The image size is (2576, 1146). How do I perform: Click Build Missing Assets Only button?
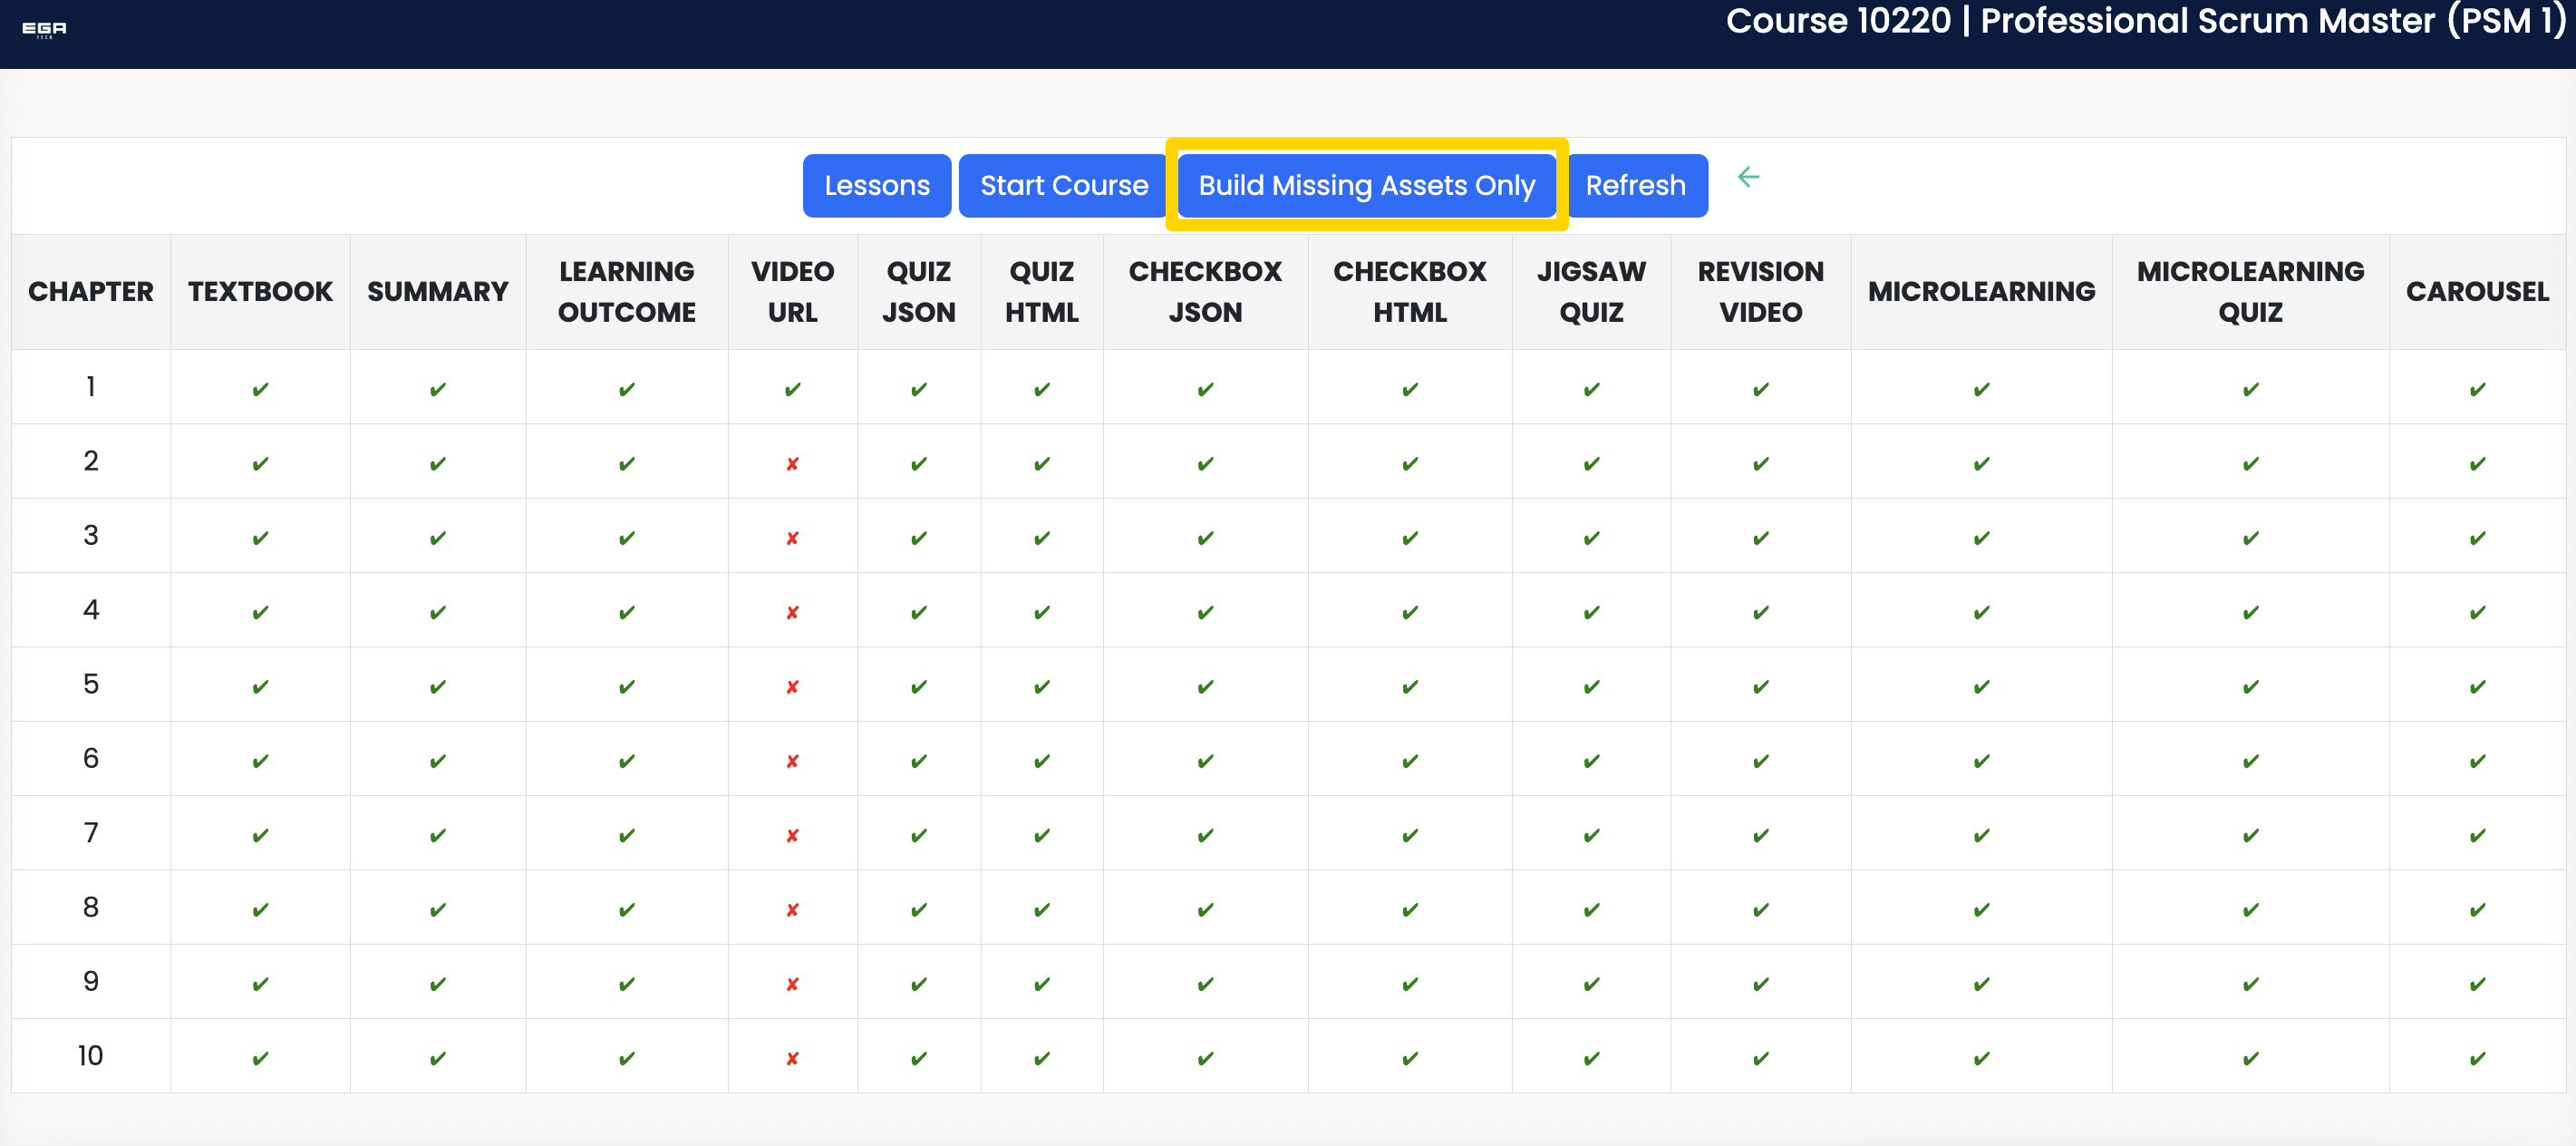[1366, 186]
